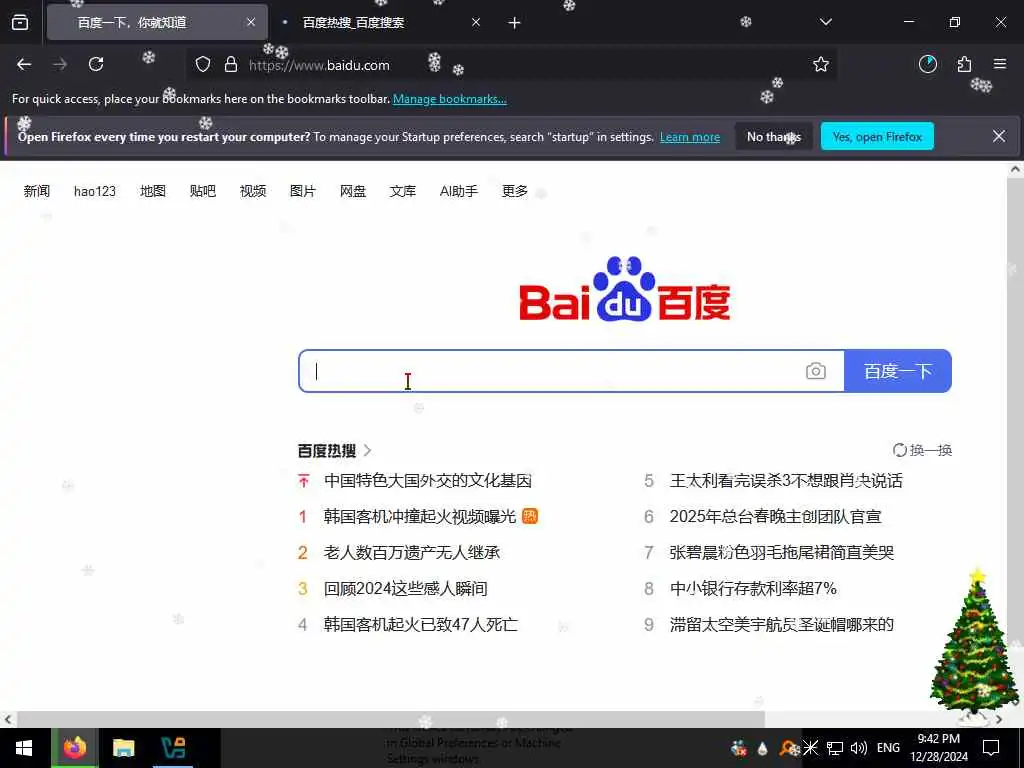
Task: Close the 百度一下 tab
Action: pos(251,22)
